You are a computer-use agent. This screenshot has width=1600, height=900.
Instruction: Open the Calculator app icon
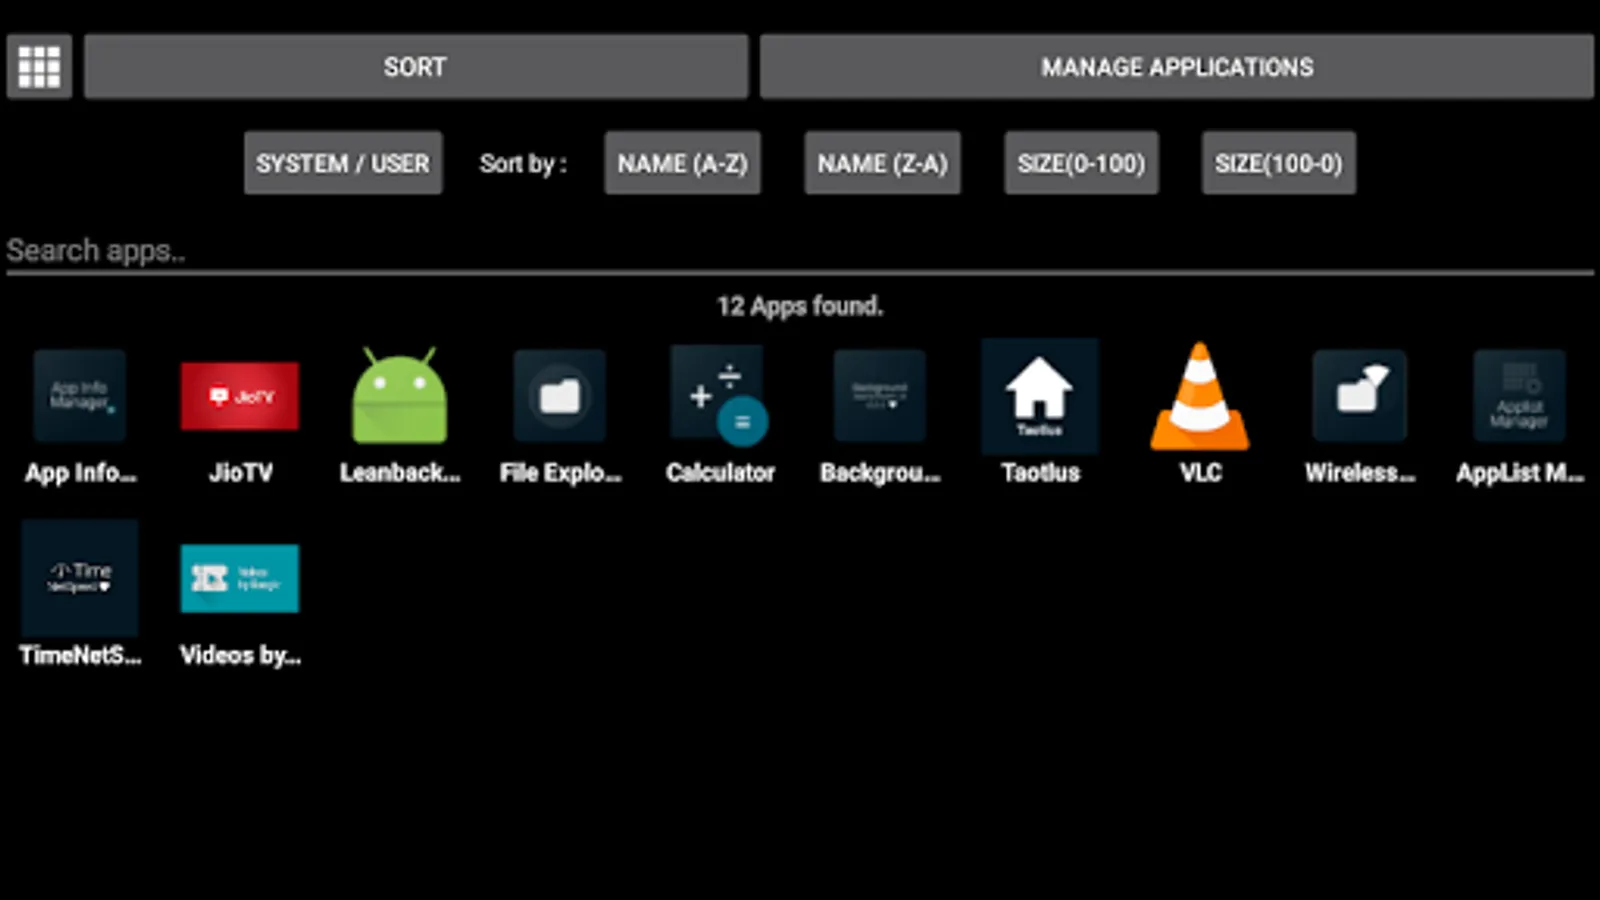(x=720, y=395)
